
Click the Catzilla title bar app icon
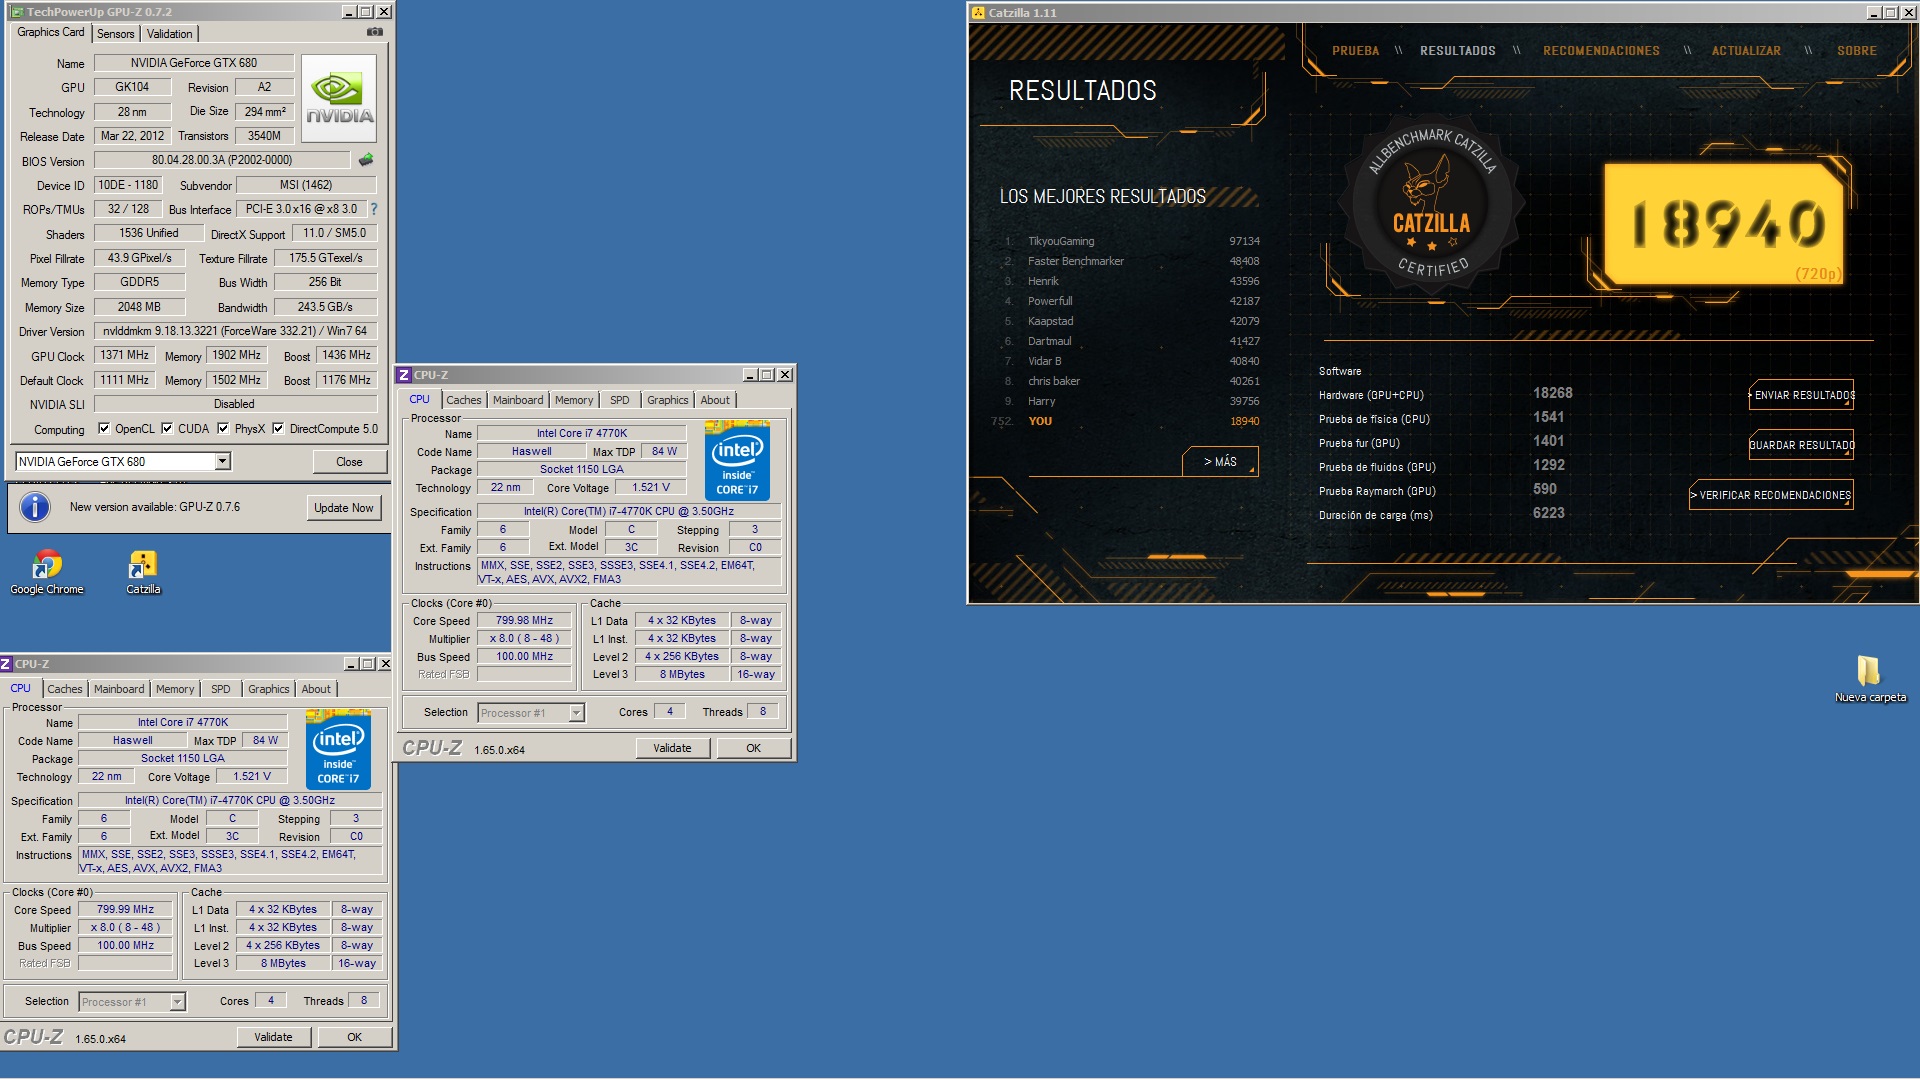977,13
